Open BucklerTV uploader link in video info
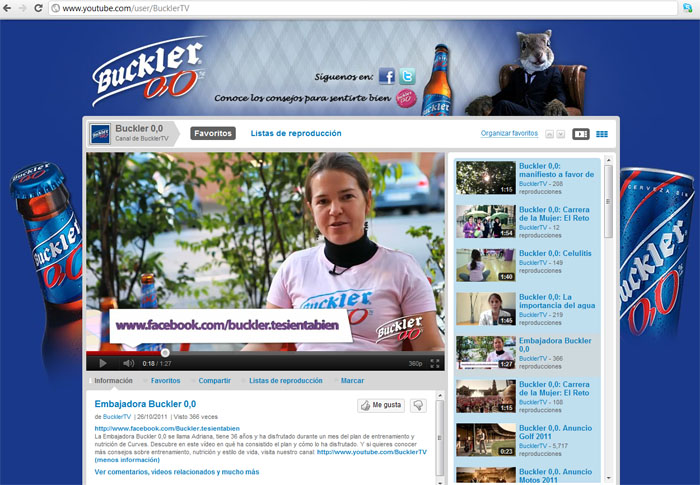 (117, 417)
